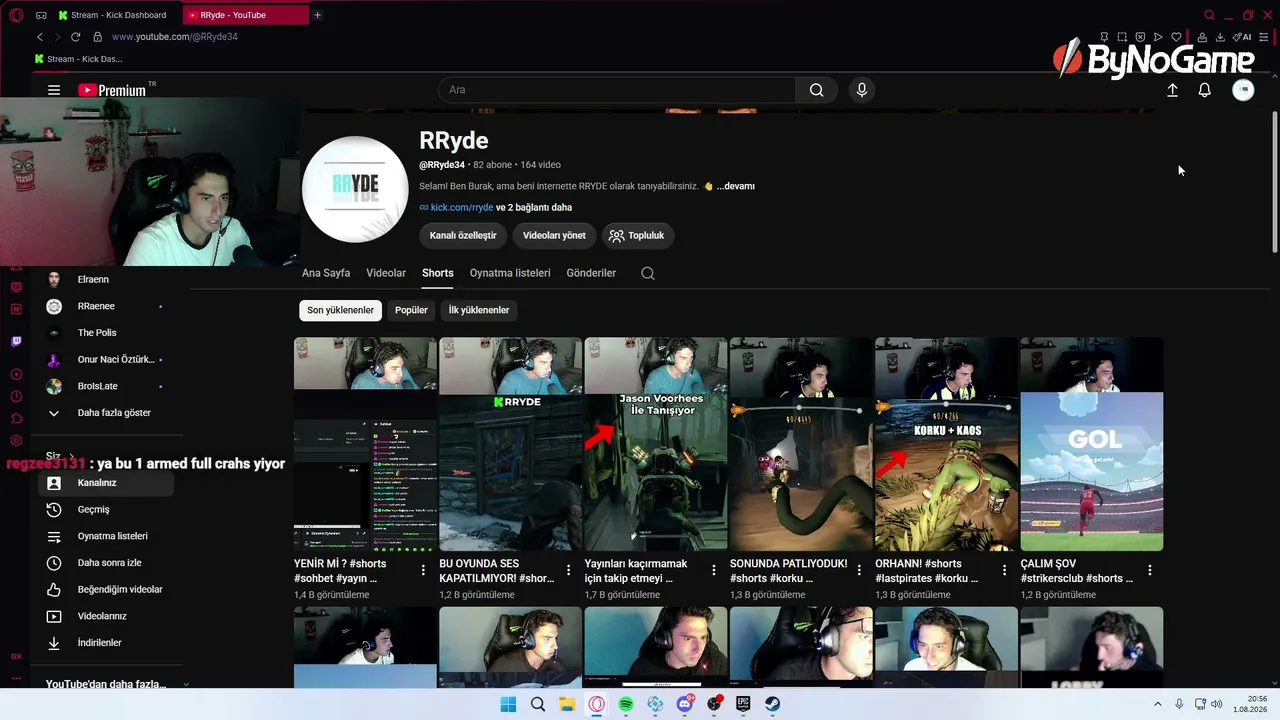1280x720 pixels.
Task: Open Opera easy setup sliders icon
Action: [1264, 37]
